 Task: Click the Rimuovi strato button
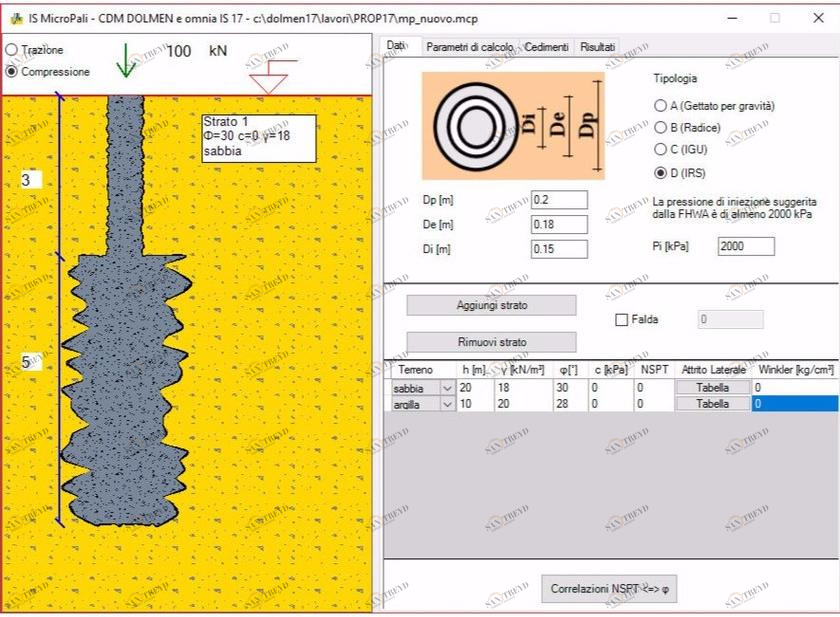491,342
